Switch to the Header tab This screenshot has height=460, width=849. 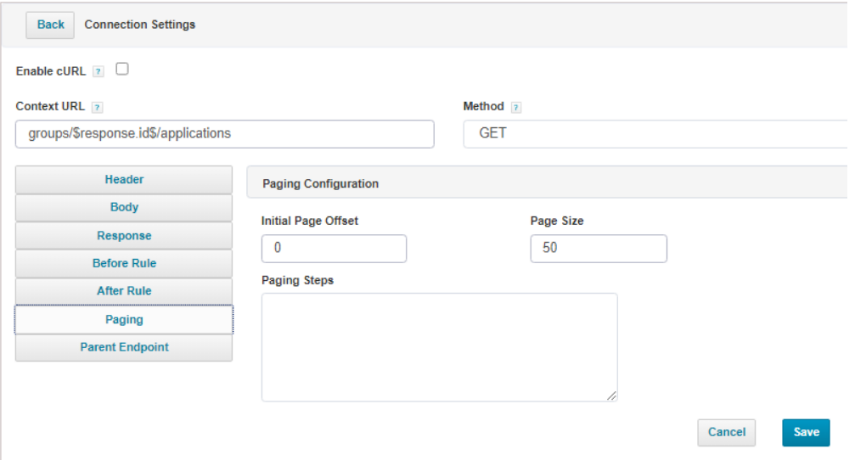124,180
